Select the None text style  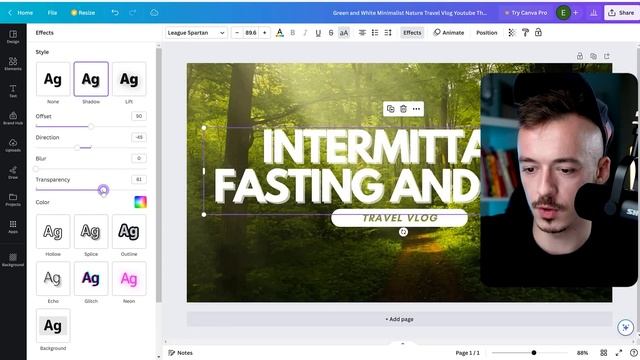(53, 79)
